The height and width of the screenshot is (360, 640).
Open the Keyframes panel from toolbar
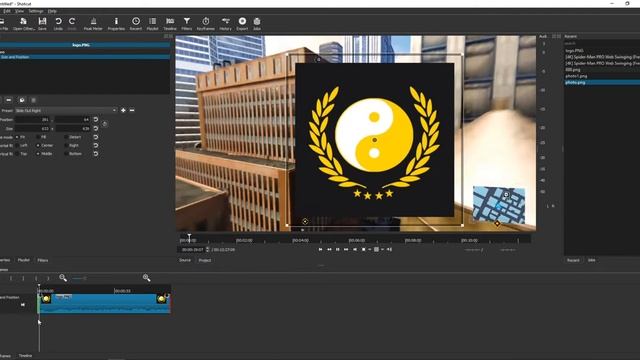206,24
